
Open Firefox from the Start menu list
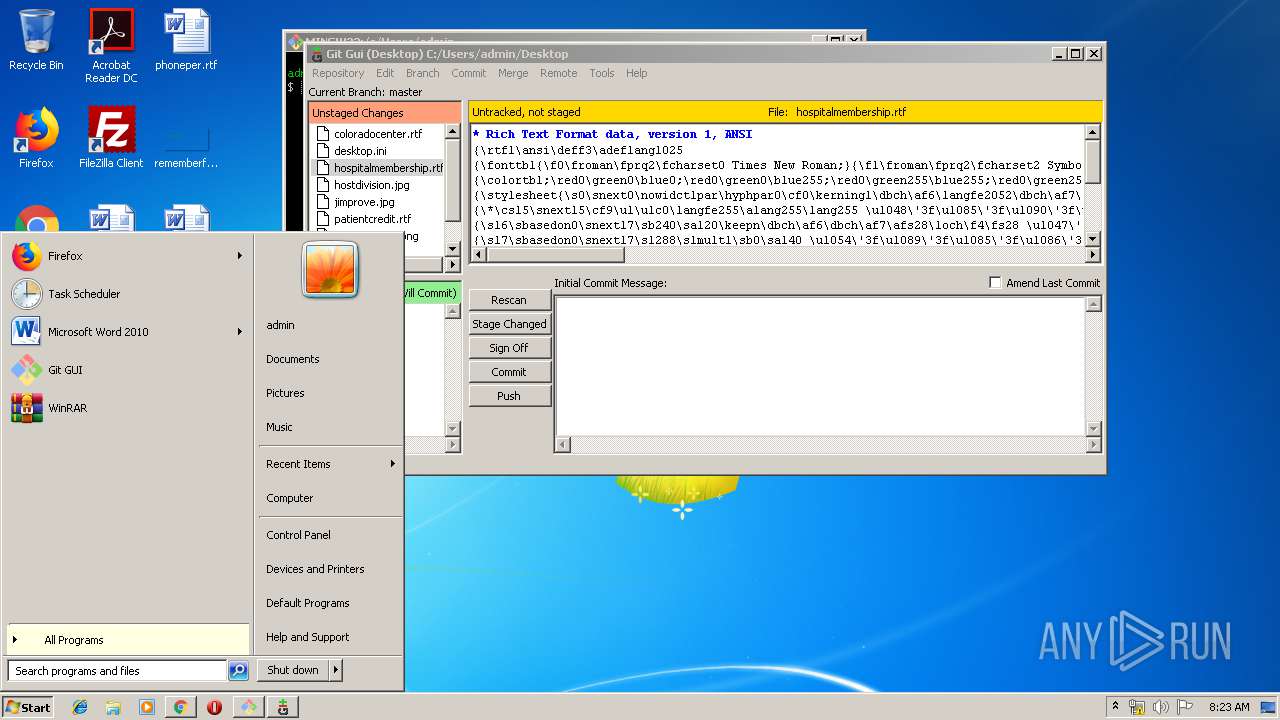pos(127,256)
